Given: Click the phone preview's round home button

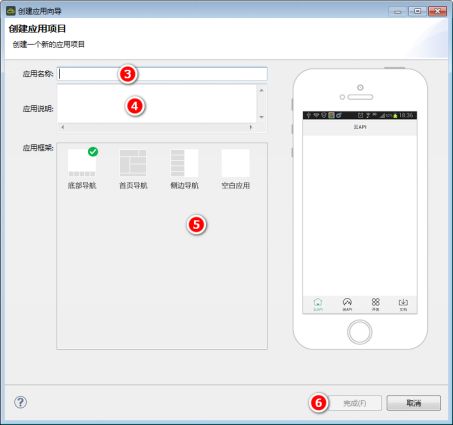Looking at the screenshot, I should pos(360,332).
